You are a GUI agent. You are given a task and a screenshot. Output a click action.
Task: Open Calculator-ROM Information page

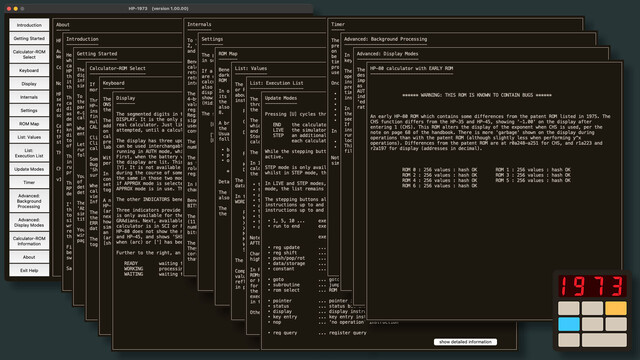[x=29, y=241]
